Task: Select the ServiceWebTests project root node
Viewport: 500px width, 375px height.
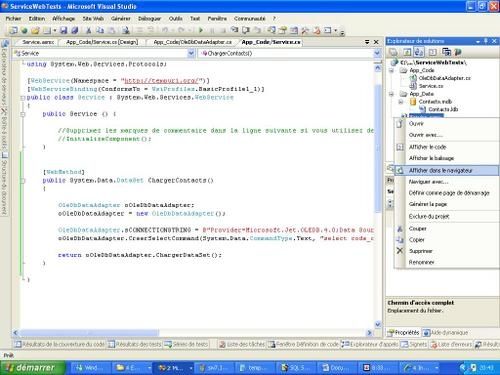Action: [433, 62]
